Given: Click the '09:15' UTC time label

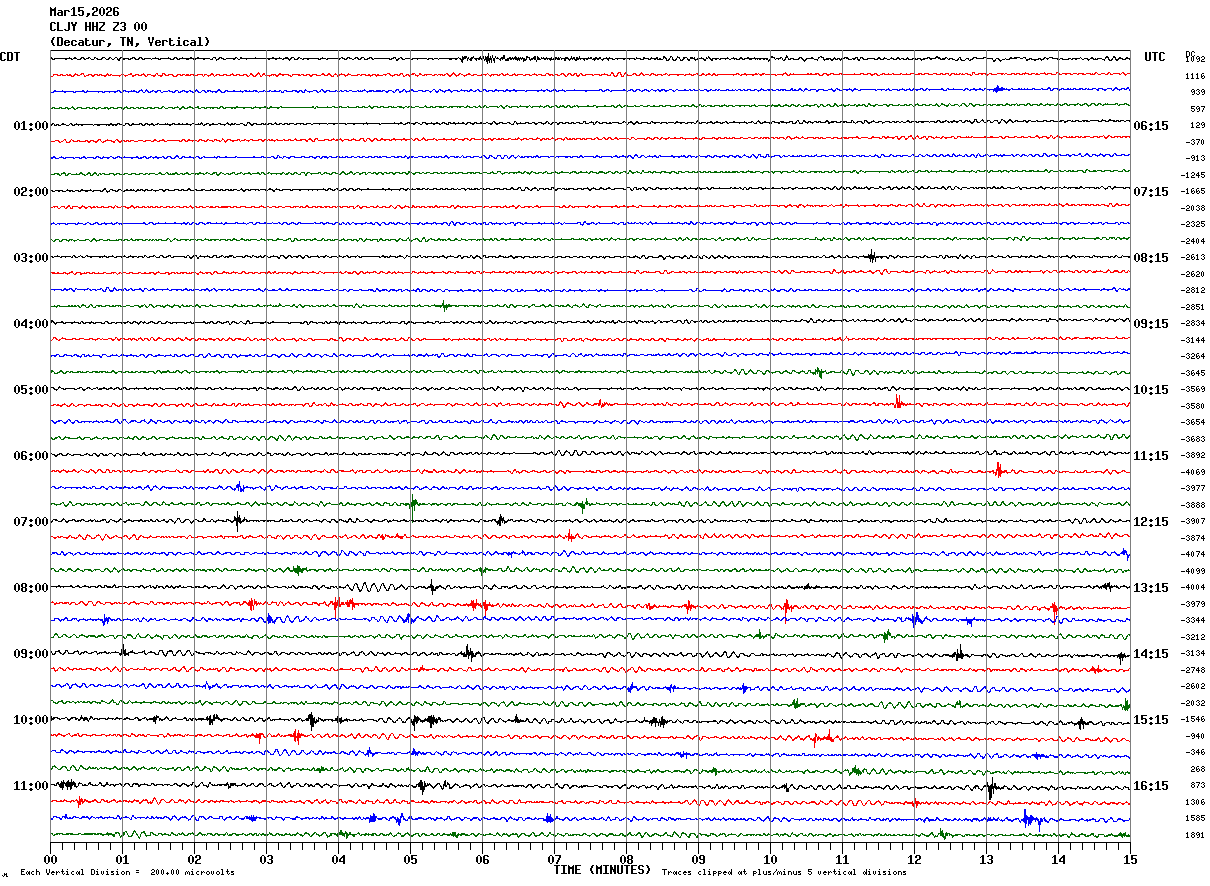Looking at the screenshot, I should 1151,324.
